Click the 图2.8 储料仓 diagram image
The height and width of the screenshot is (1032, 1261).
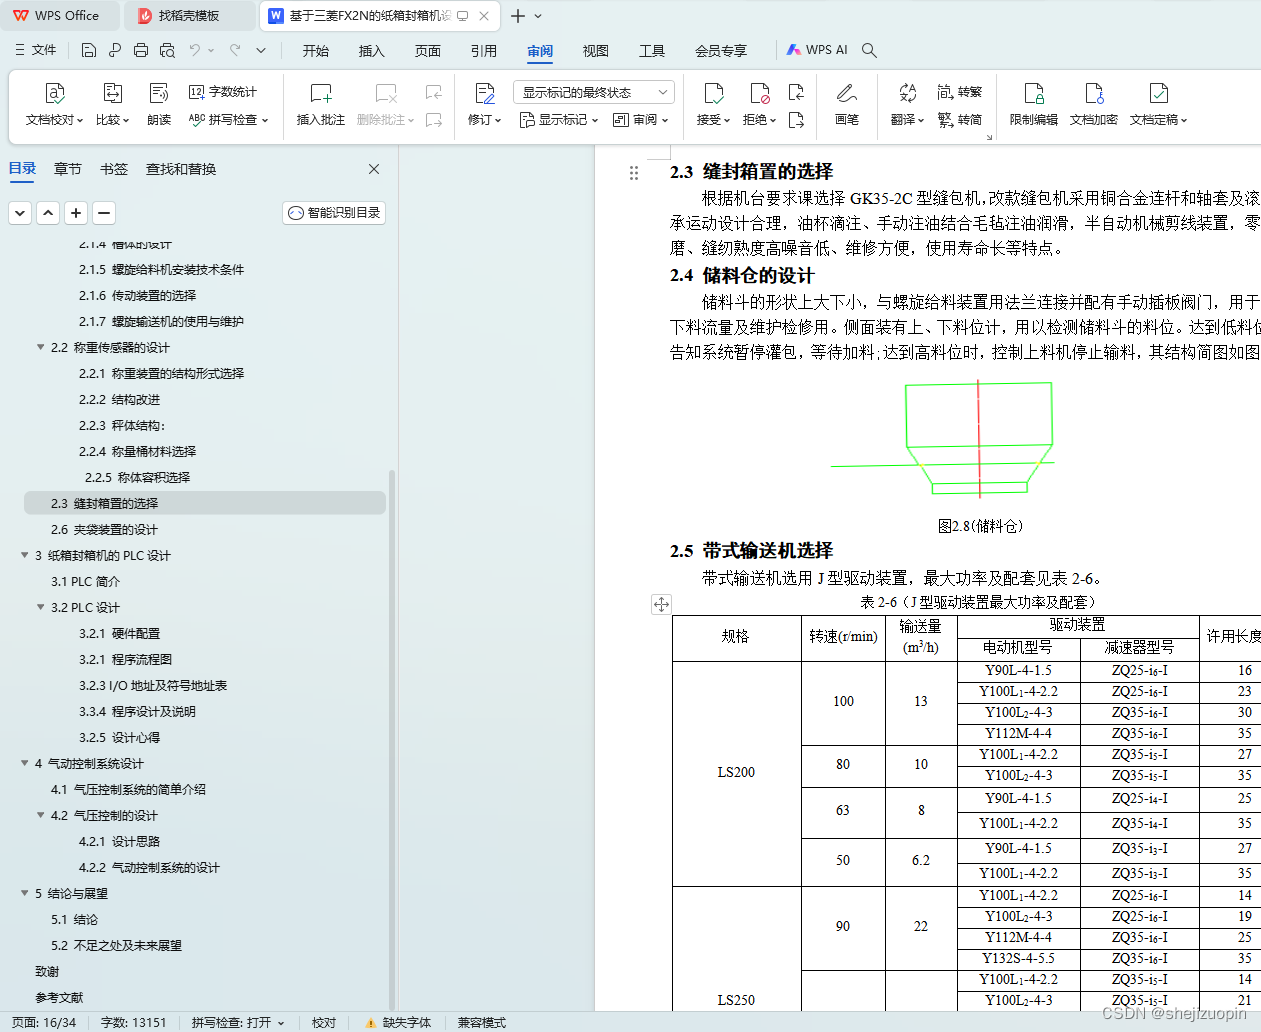tap(942, 438)
